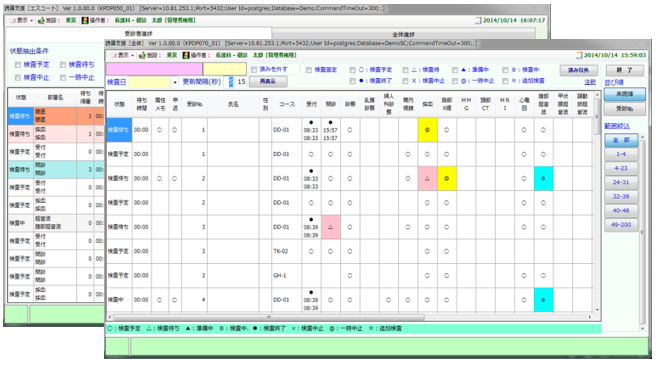Click scrollbar beside range filter buttons

(x=642, y=233)
